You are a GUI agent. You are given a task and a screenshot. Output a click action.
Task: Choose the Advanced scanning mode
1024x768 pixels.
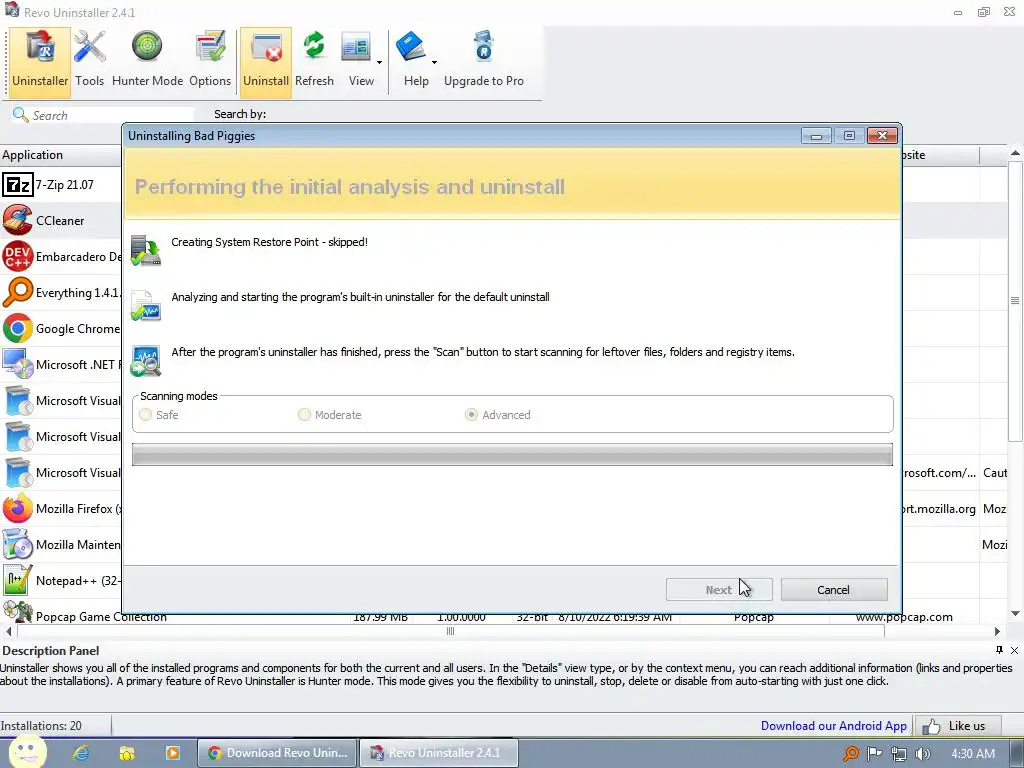point(471,415)
